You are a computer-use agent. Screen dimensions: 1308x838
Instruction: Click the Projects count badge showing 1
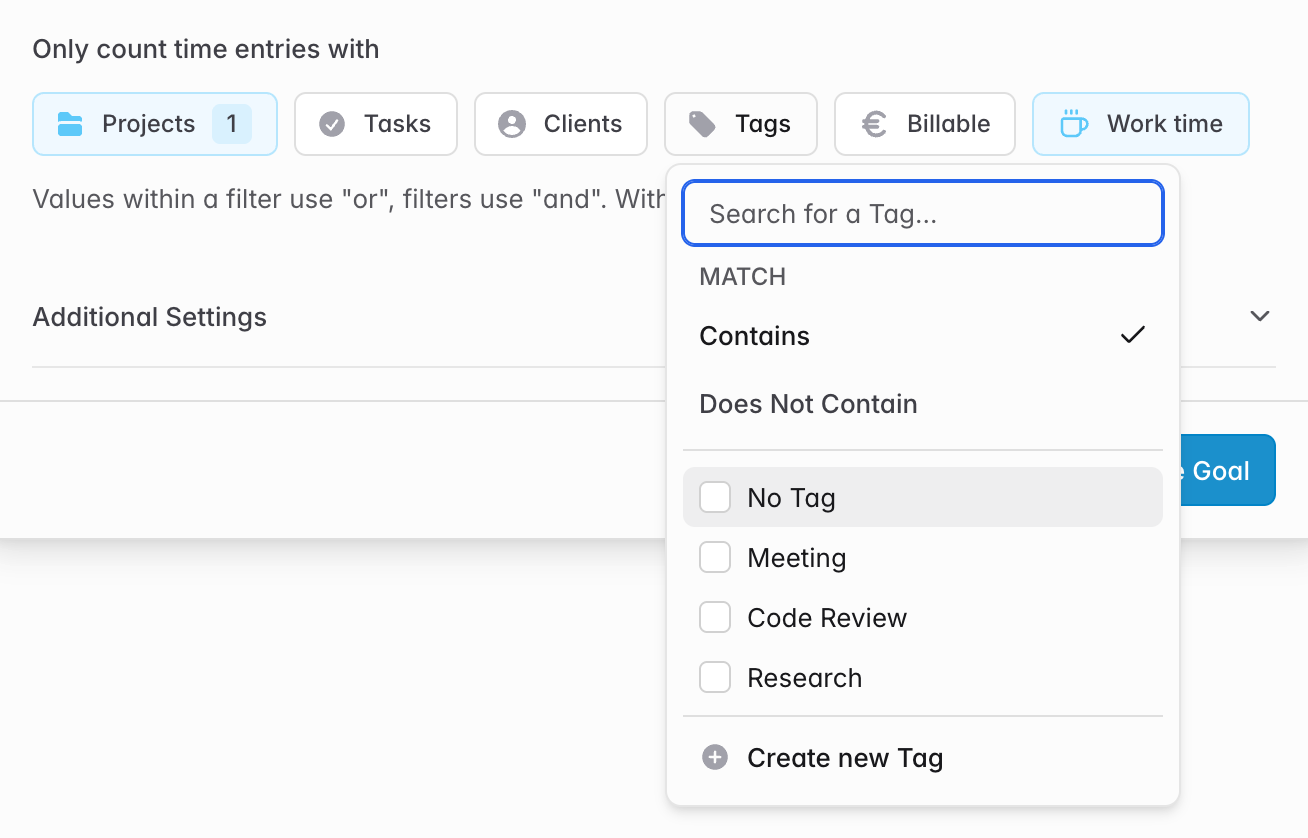(x=232, y=124)
